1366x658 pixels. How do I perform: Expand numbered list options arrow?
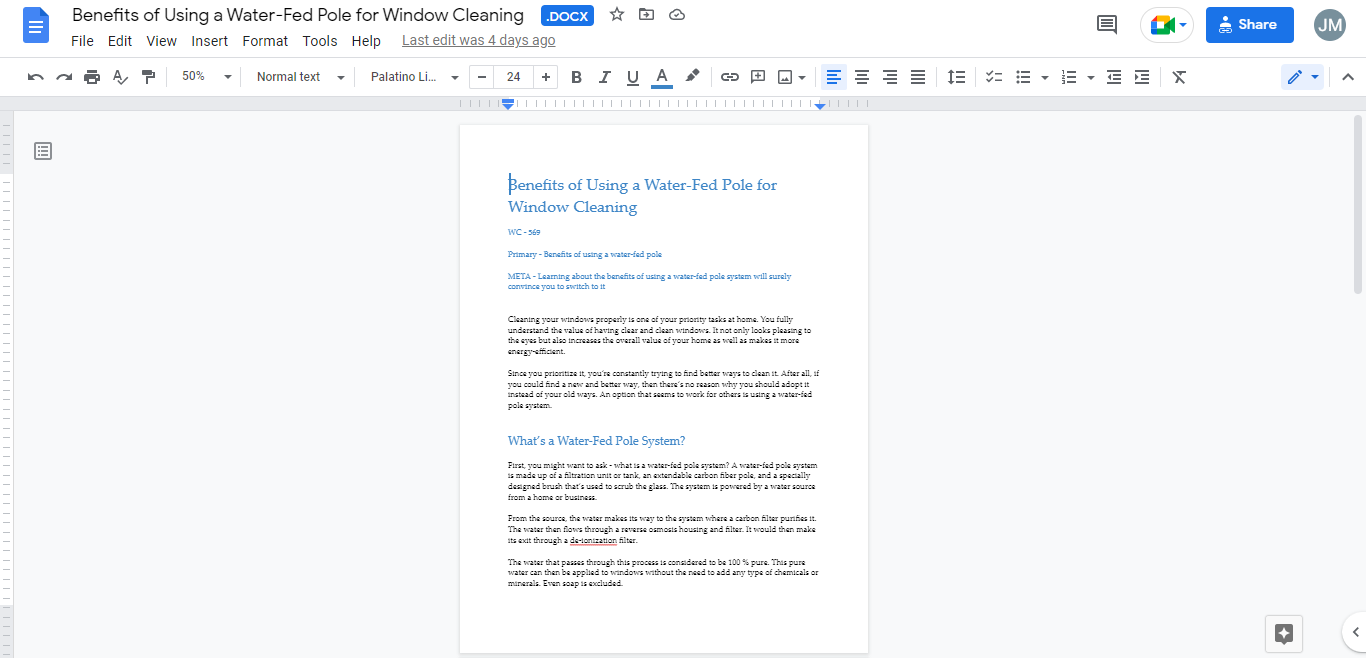pyautogui.click(x=1091, y=77)
